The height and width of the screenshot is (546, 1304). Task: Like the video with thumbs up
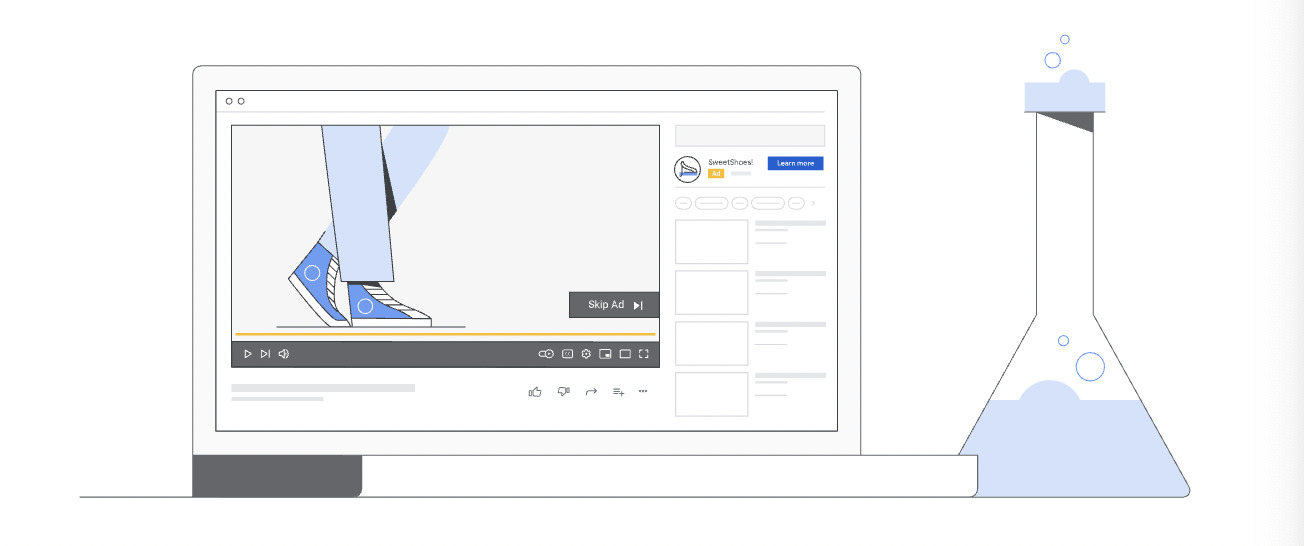(x=535, y=391)
